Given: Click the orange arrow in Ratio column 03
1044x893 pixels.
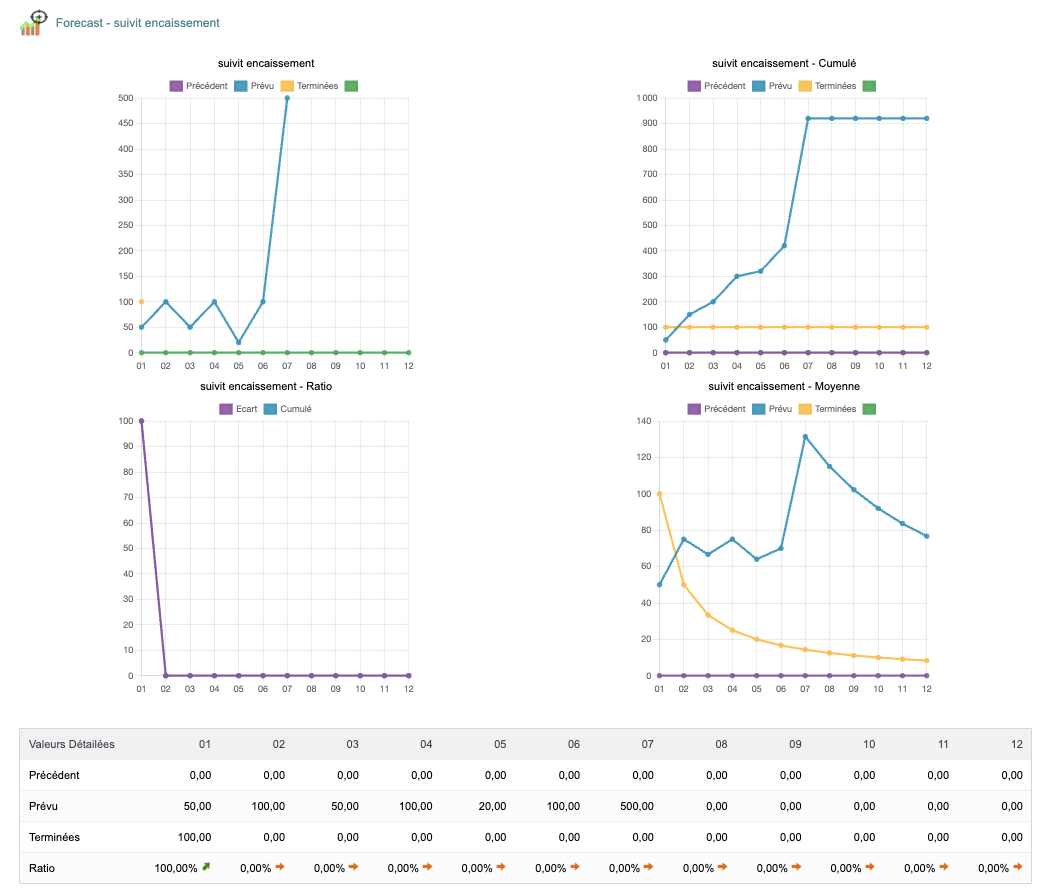Looking at the screenshot, I should coord(353,867).
